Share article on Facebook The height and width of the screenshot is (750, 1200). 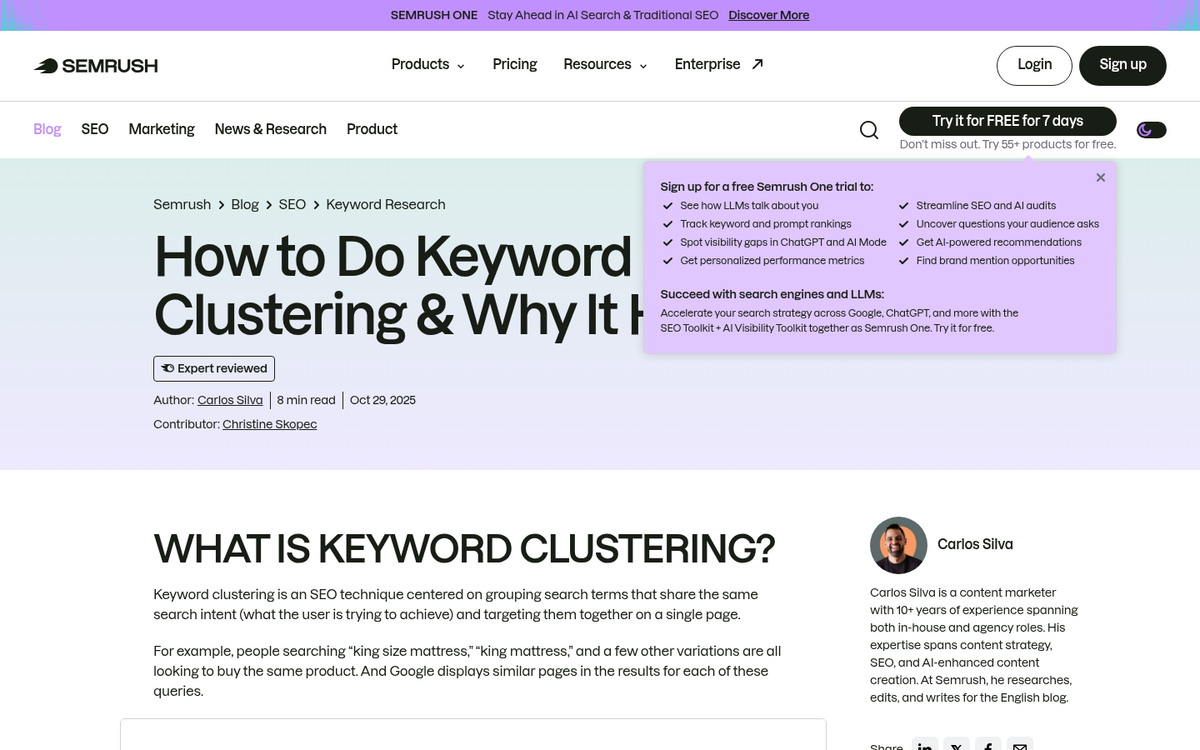pyautogui.click(x=988, y=745)
